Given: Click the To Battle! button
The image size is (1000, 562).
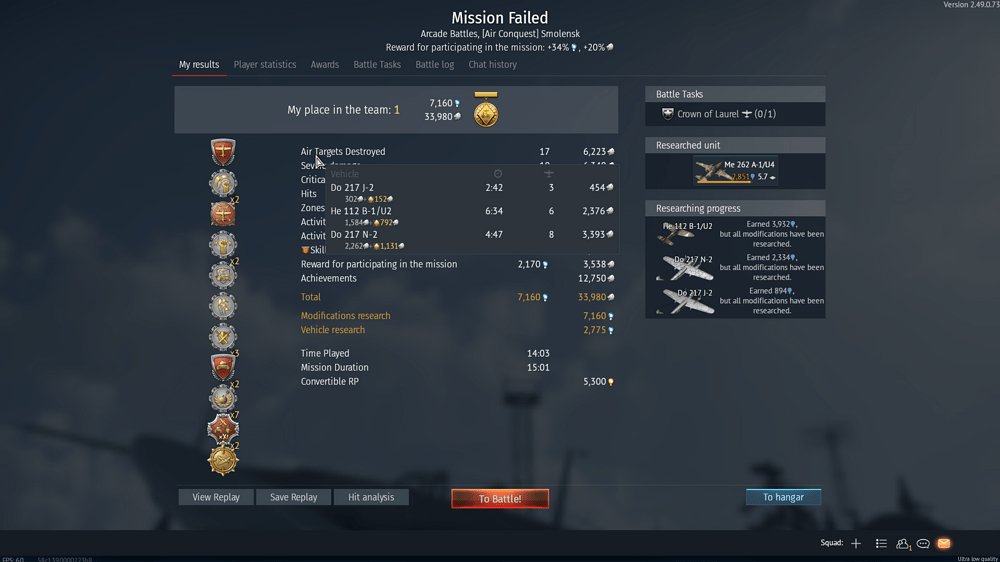Looking at the screenshot, I should [x=500, y=498].
